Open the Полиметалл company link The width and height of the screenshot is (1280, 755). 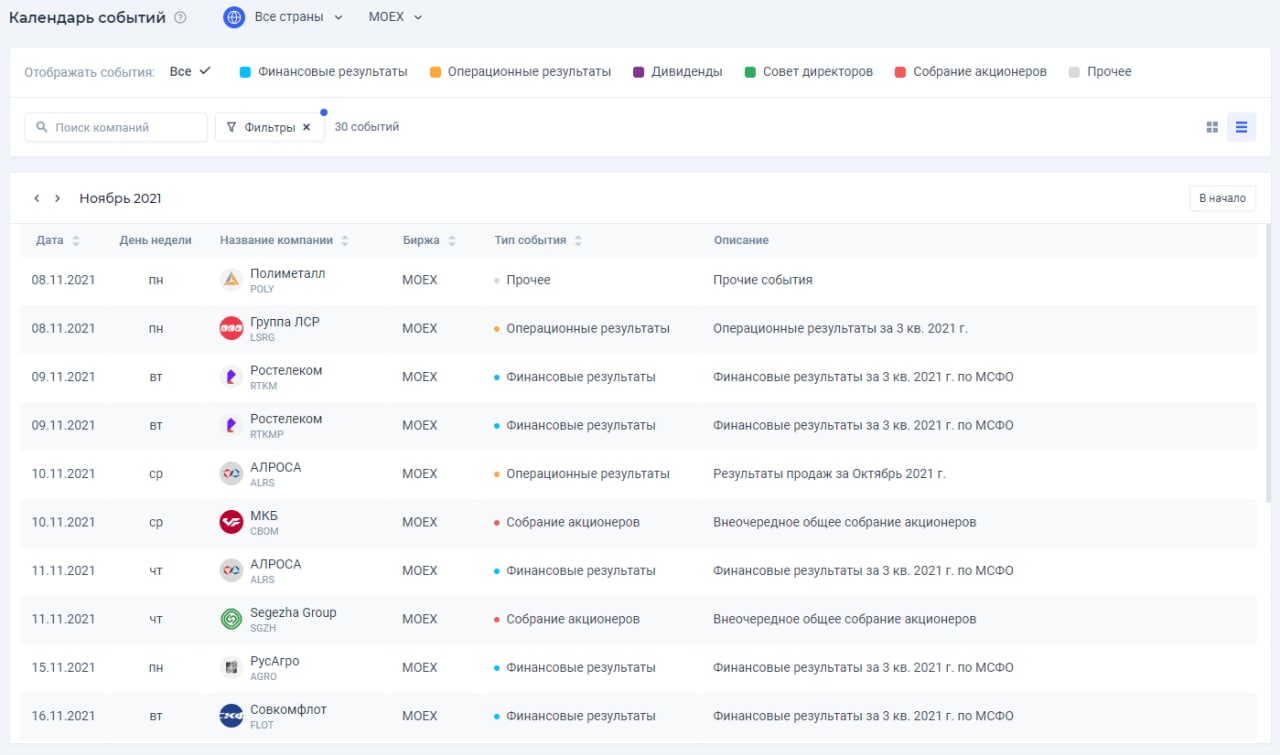tap(288, 273)
